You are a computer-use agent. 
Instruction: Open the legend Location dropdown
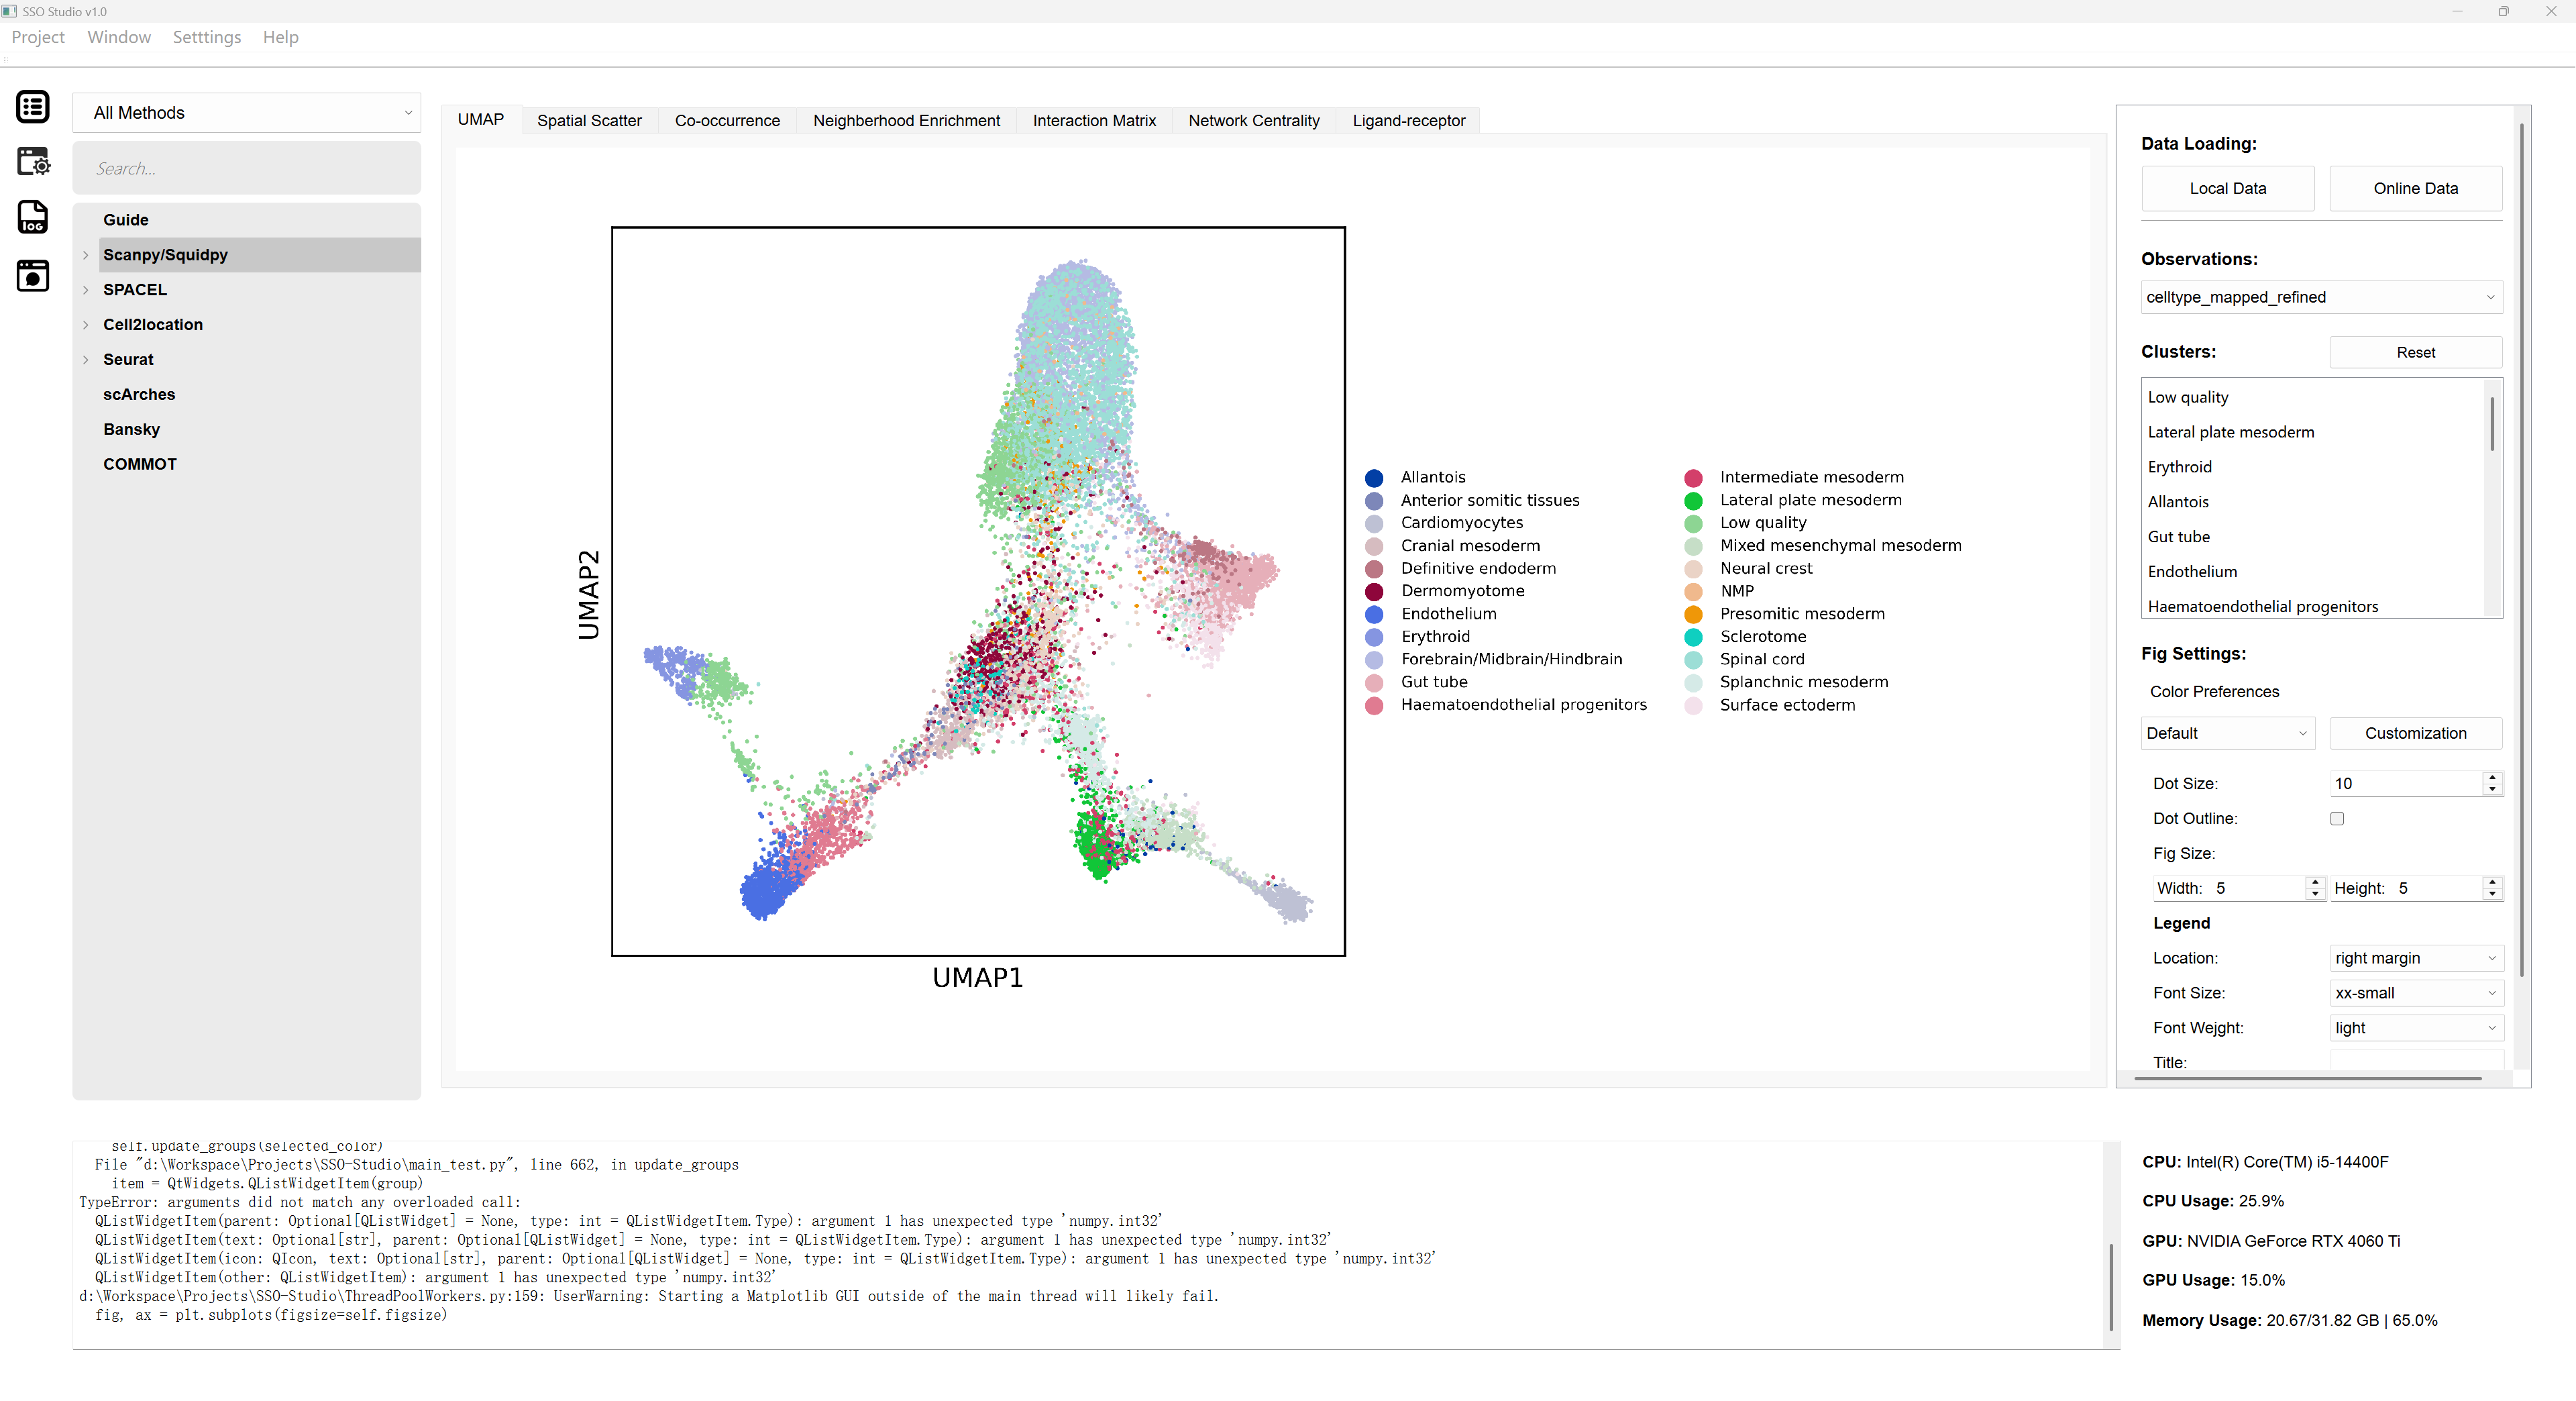pyautogui.click(x=2415, y=958)
